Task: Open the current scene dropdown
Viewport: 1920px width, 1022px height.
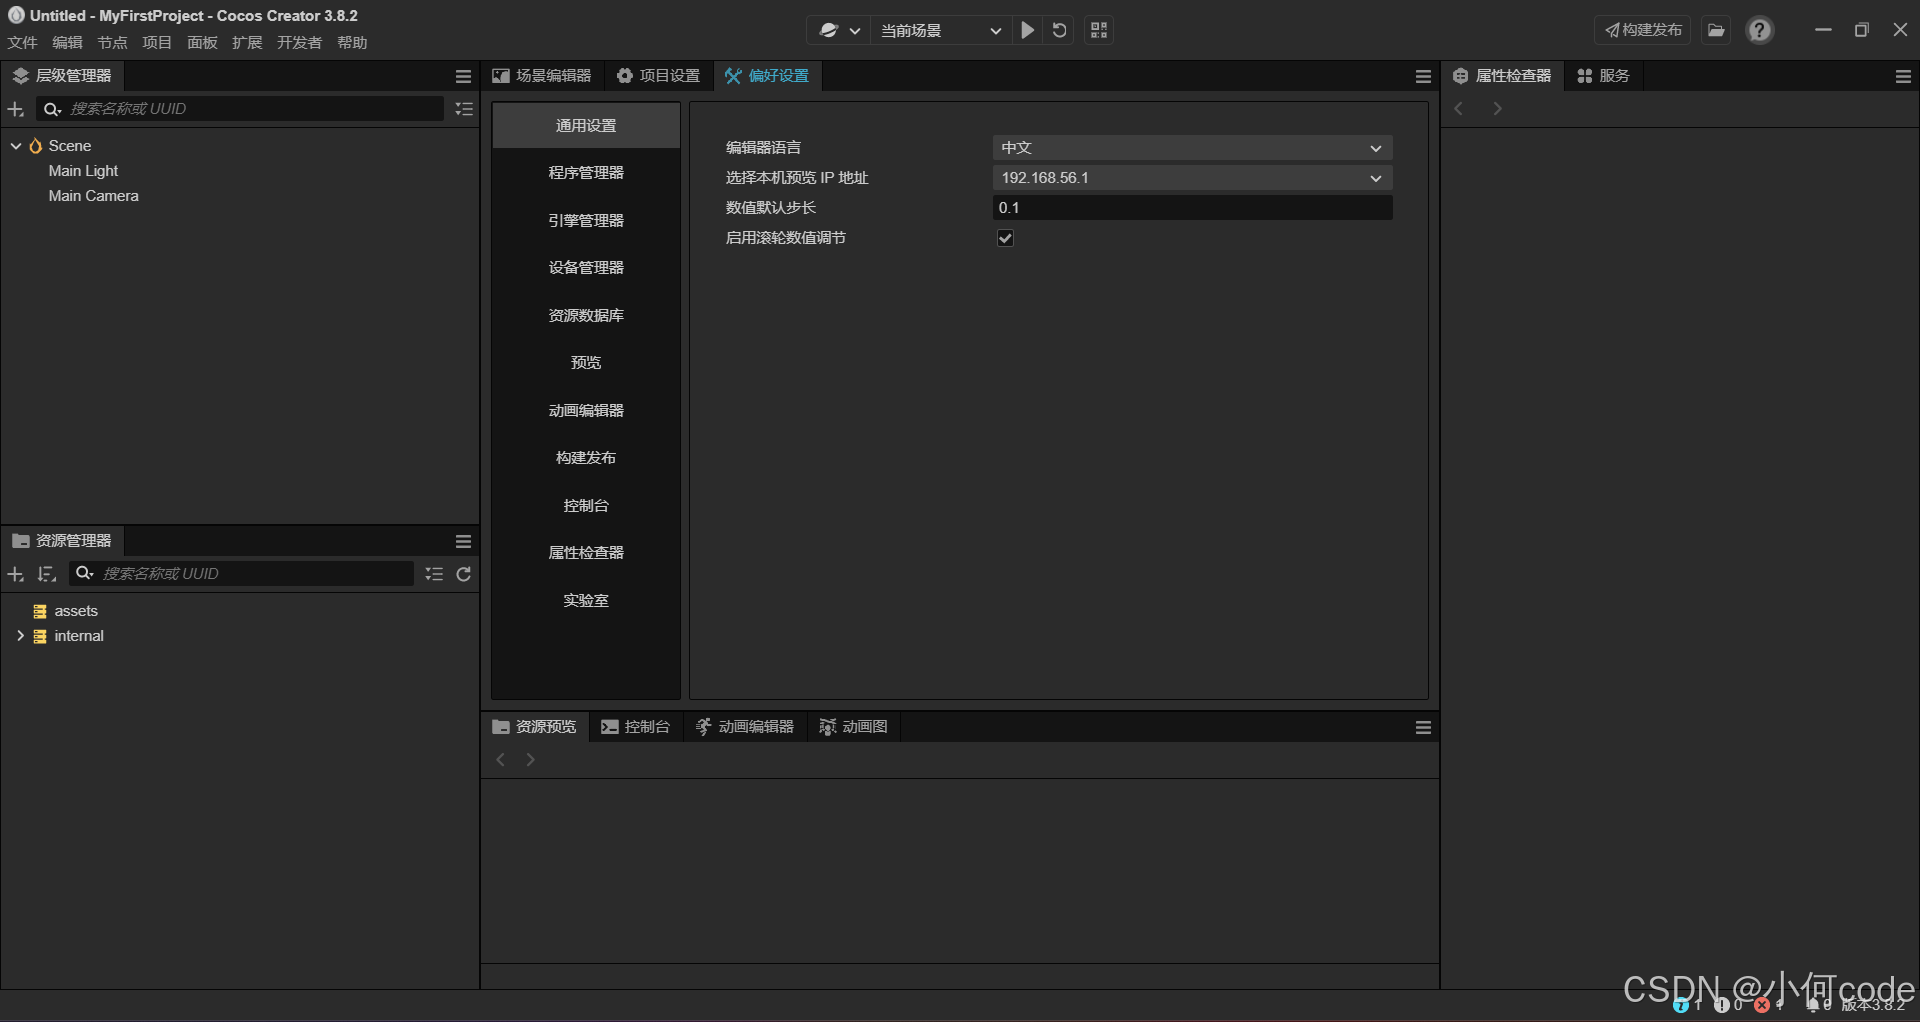Action: click(x=940, y=30)
